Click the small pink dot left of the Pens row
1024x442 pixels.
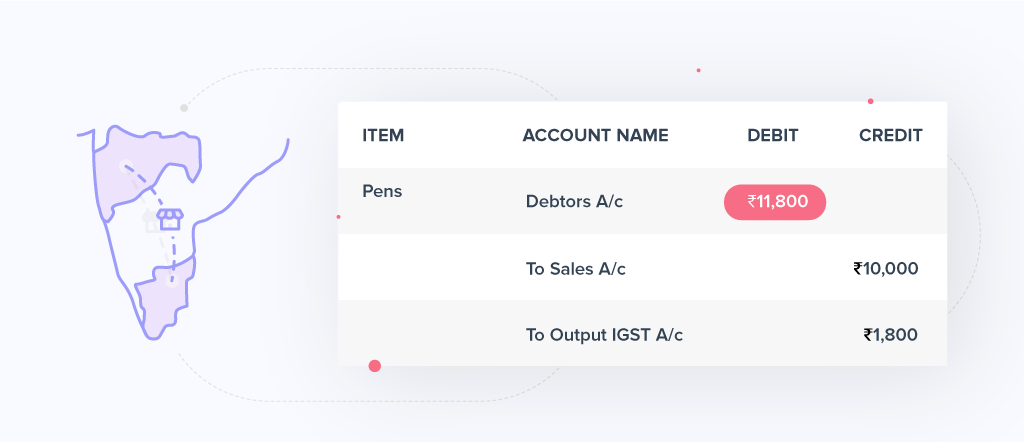[x=338, y=216]
